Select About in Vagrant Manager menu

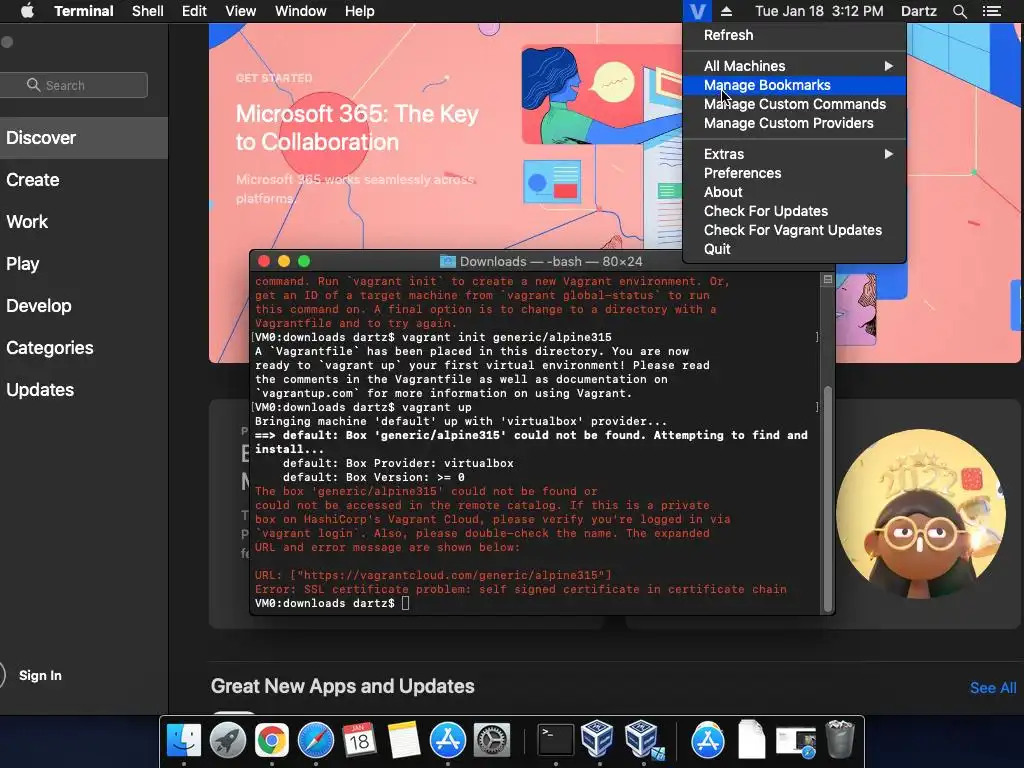794,192
